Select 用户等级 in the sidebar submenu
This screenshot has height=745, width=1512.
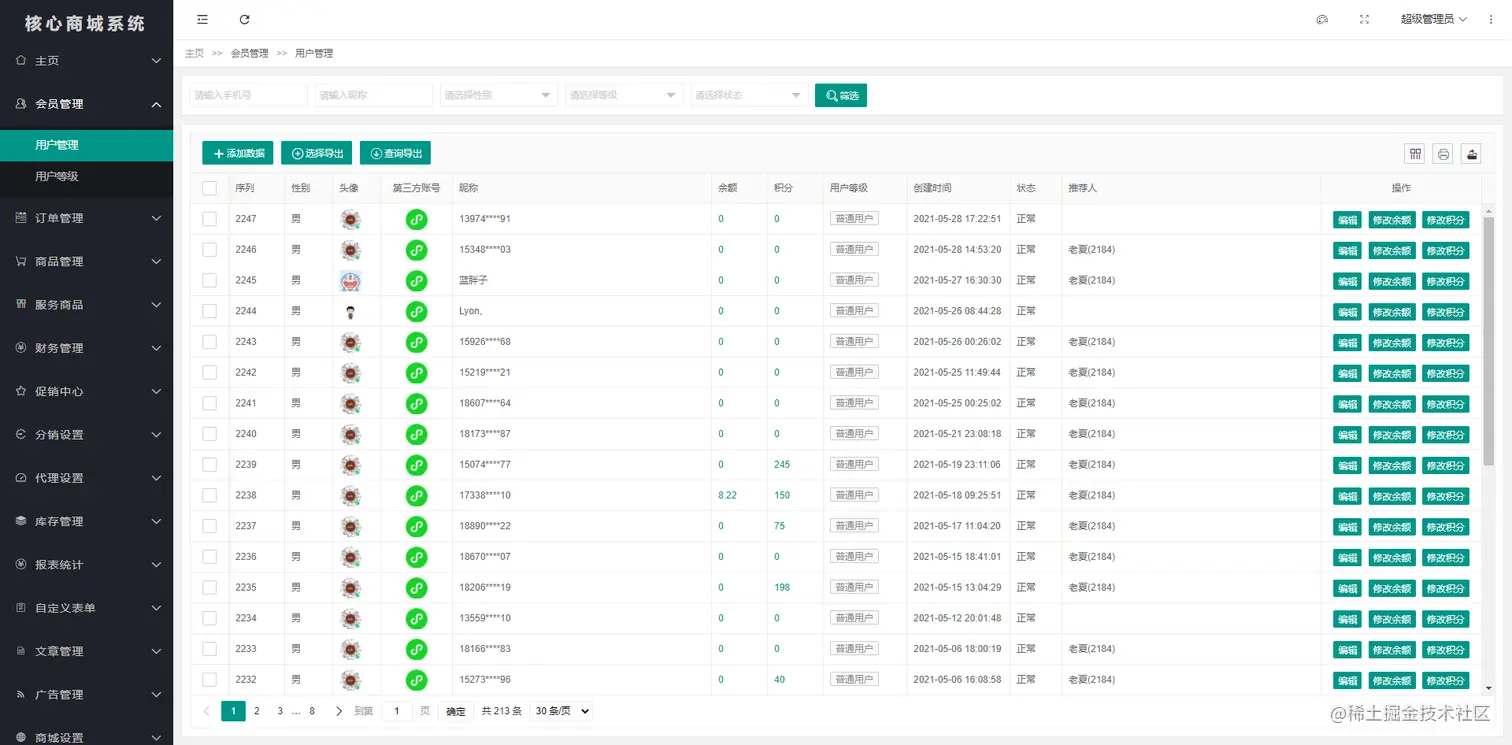click(x=86, y=176)
